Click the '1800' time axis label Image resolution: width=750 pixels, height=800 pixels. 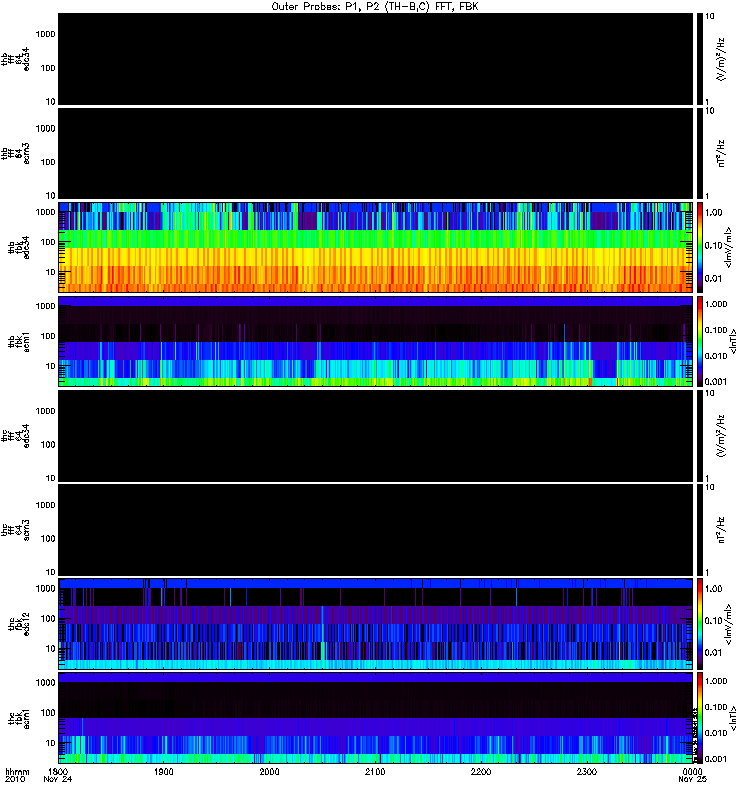click(x=58, y=772)
